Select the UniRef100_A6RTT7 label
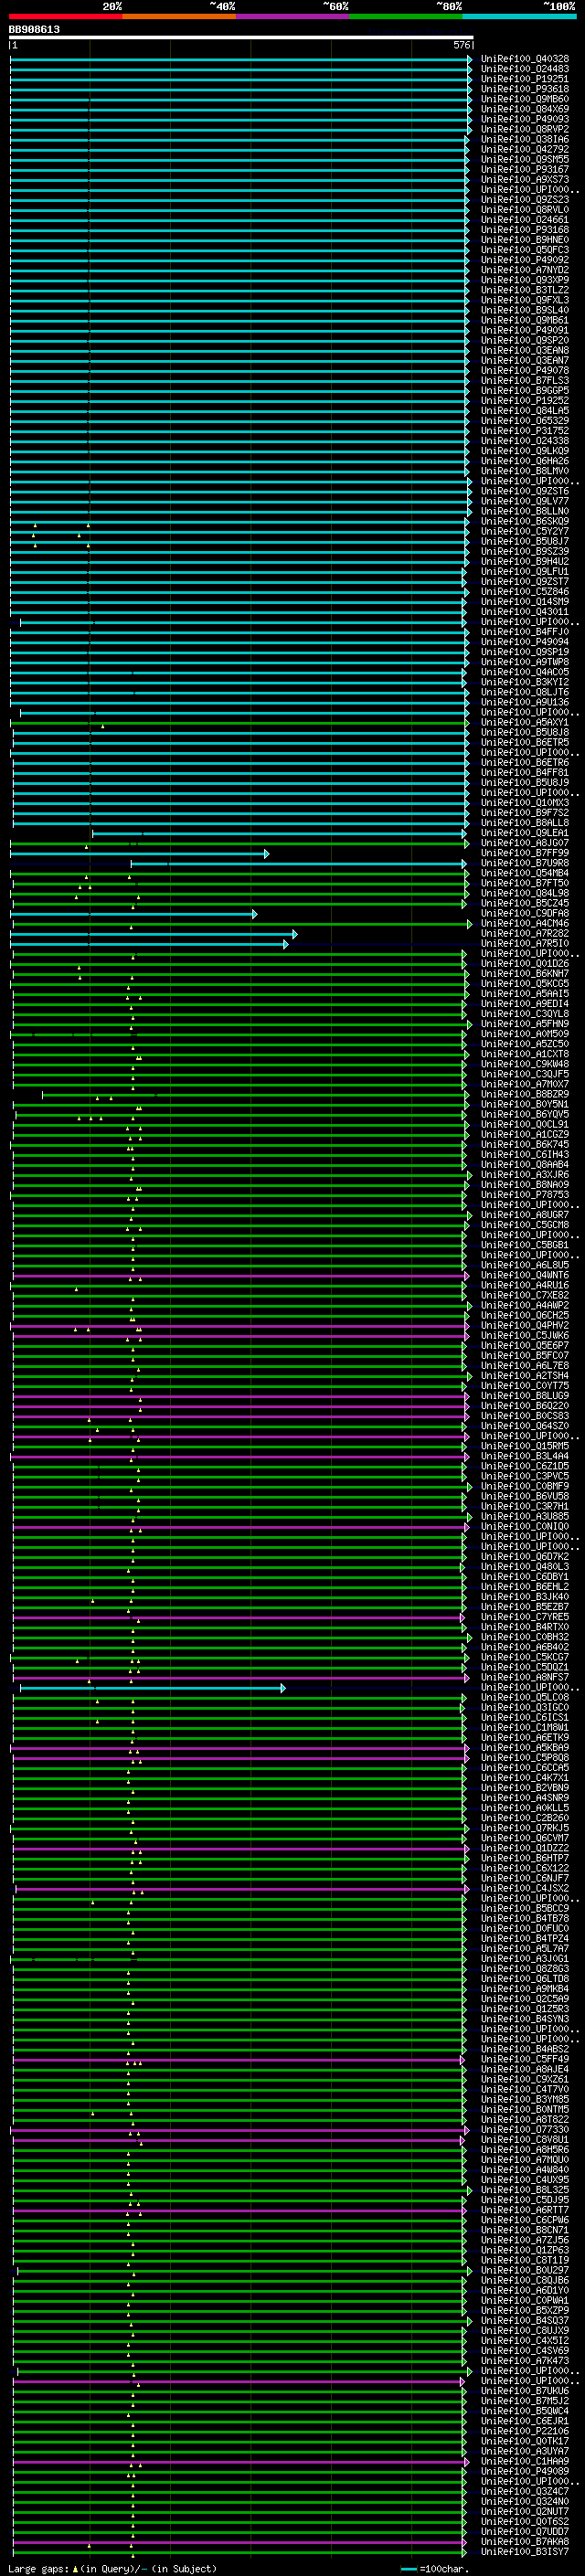Viewport: 585px width, 2576px height. [x=525, y=2210]
